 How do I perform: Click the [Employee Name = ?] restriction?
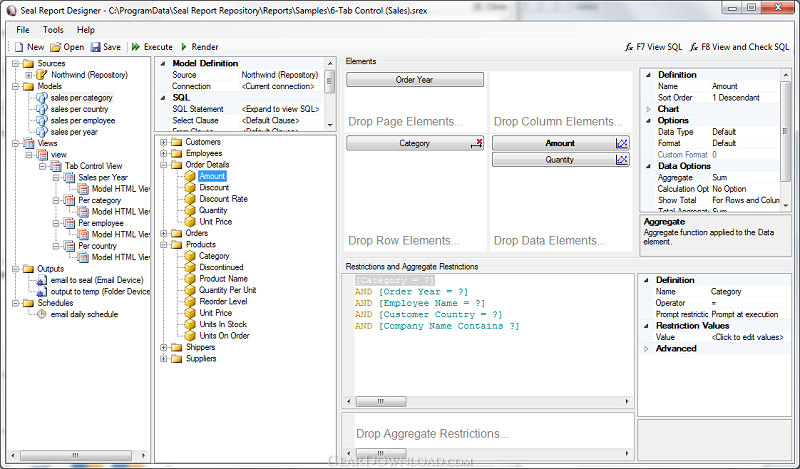coord(432,303)
